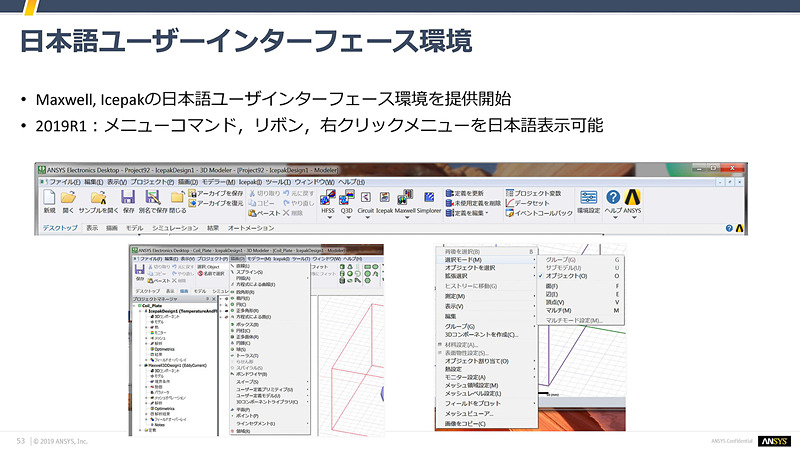Viewport: 800px width, 450px height.
Task: Select IcepakDesign1 in the project tree
Action: (182, 311)
